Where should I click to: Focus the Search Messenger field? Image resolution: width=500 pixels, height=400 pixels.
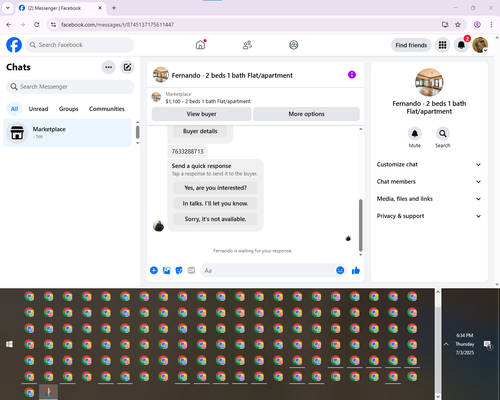pyautogui.click(x=70, y=87)
